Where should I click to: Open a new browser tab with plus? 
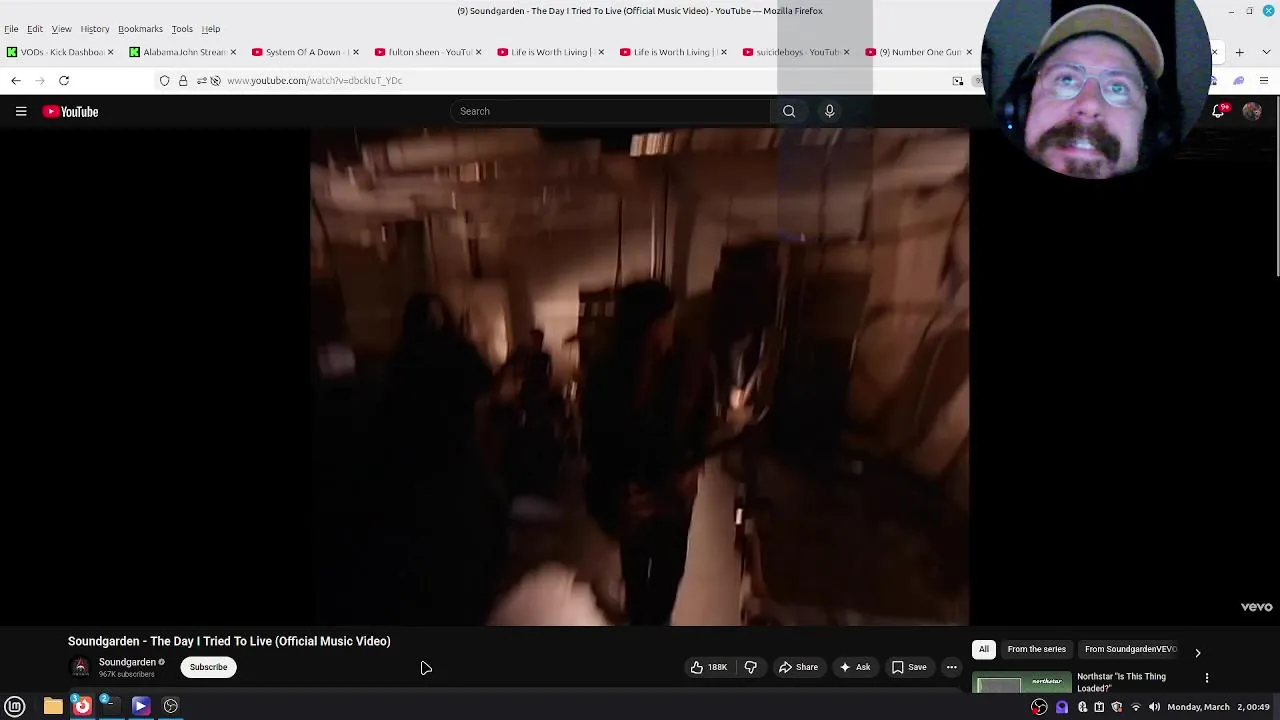pos(1239,52)
